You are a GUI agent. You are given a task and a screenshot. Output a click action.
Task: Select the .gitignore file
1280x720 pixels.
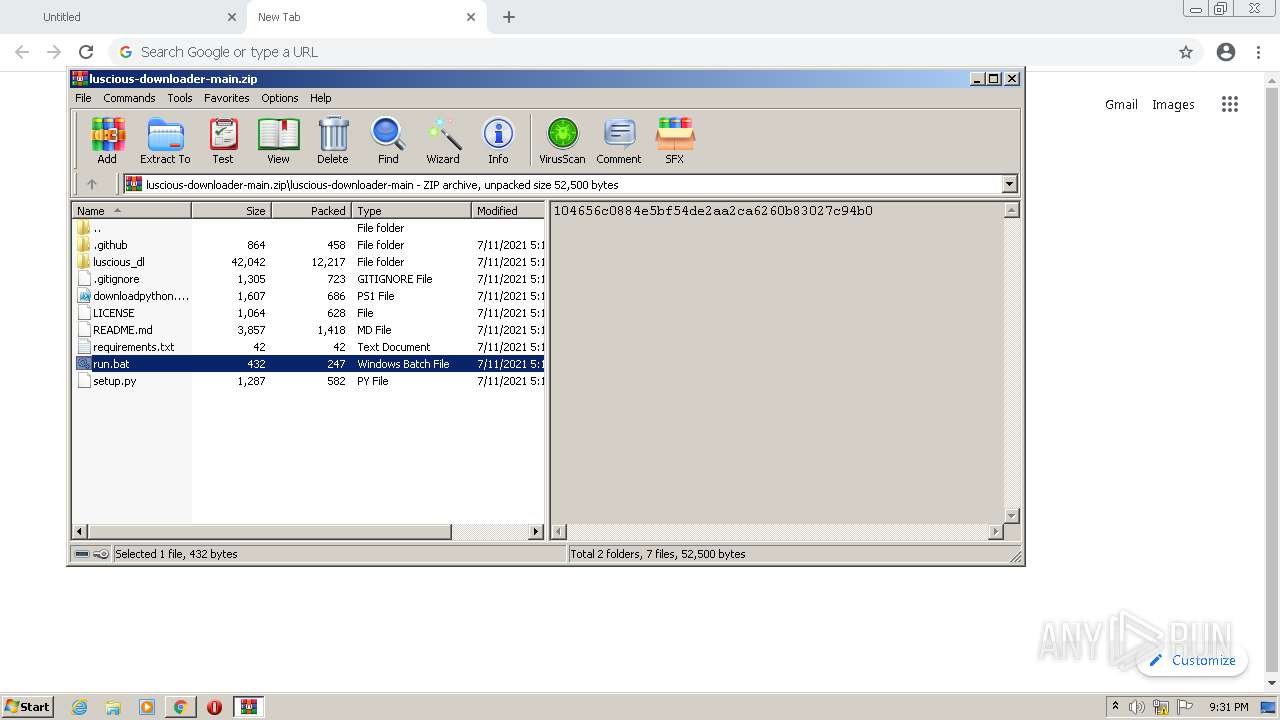(309, 279)
